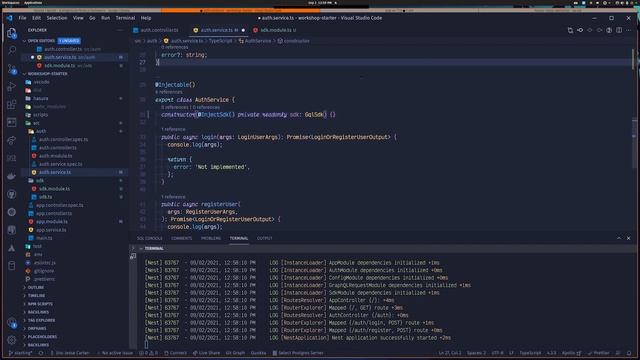
Task: Click TypeScript language mode in status bar
Action: click(x=530, y=353)
